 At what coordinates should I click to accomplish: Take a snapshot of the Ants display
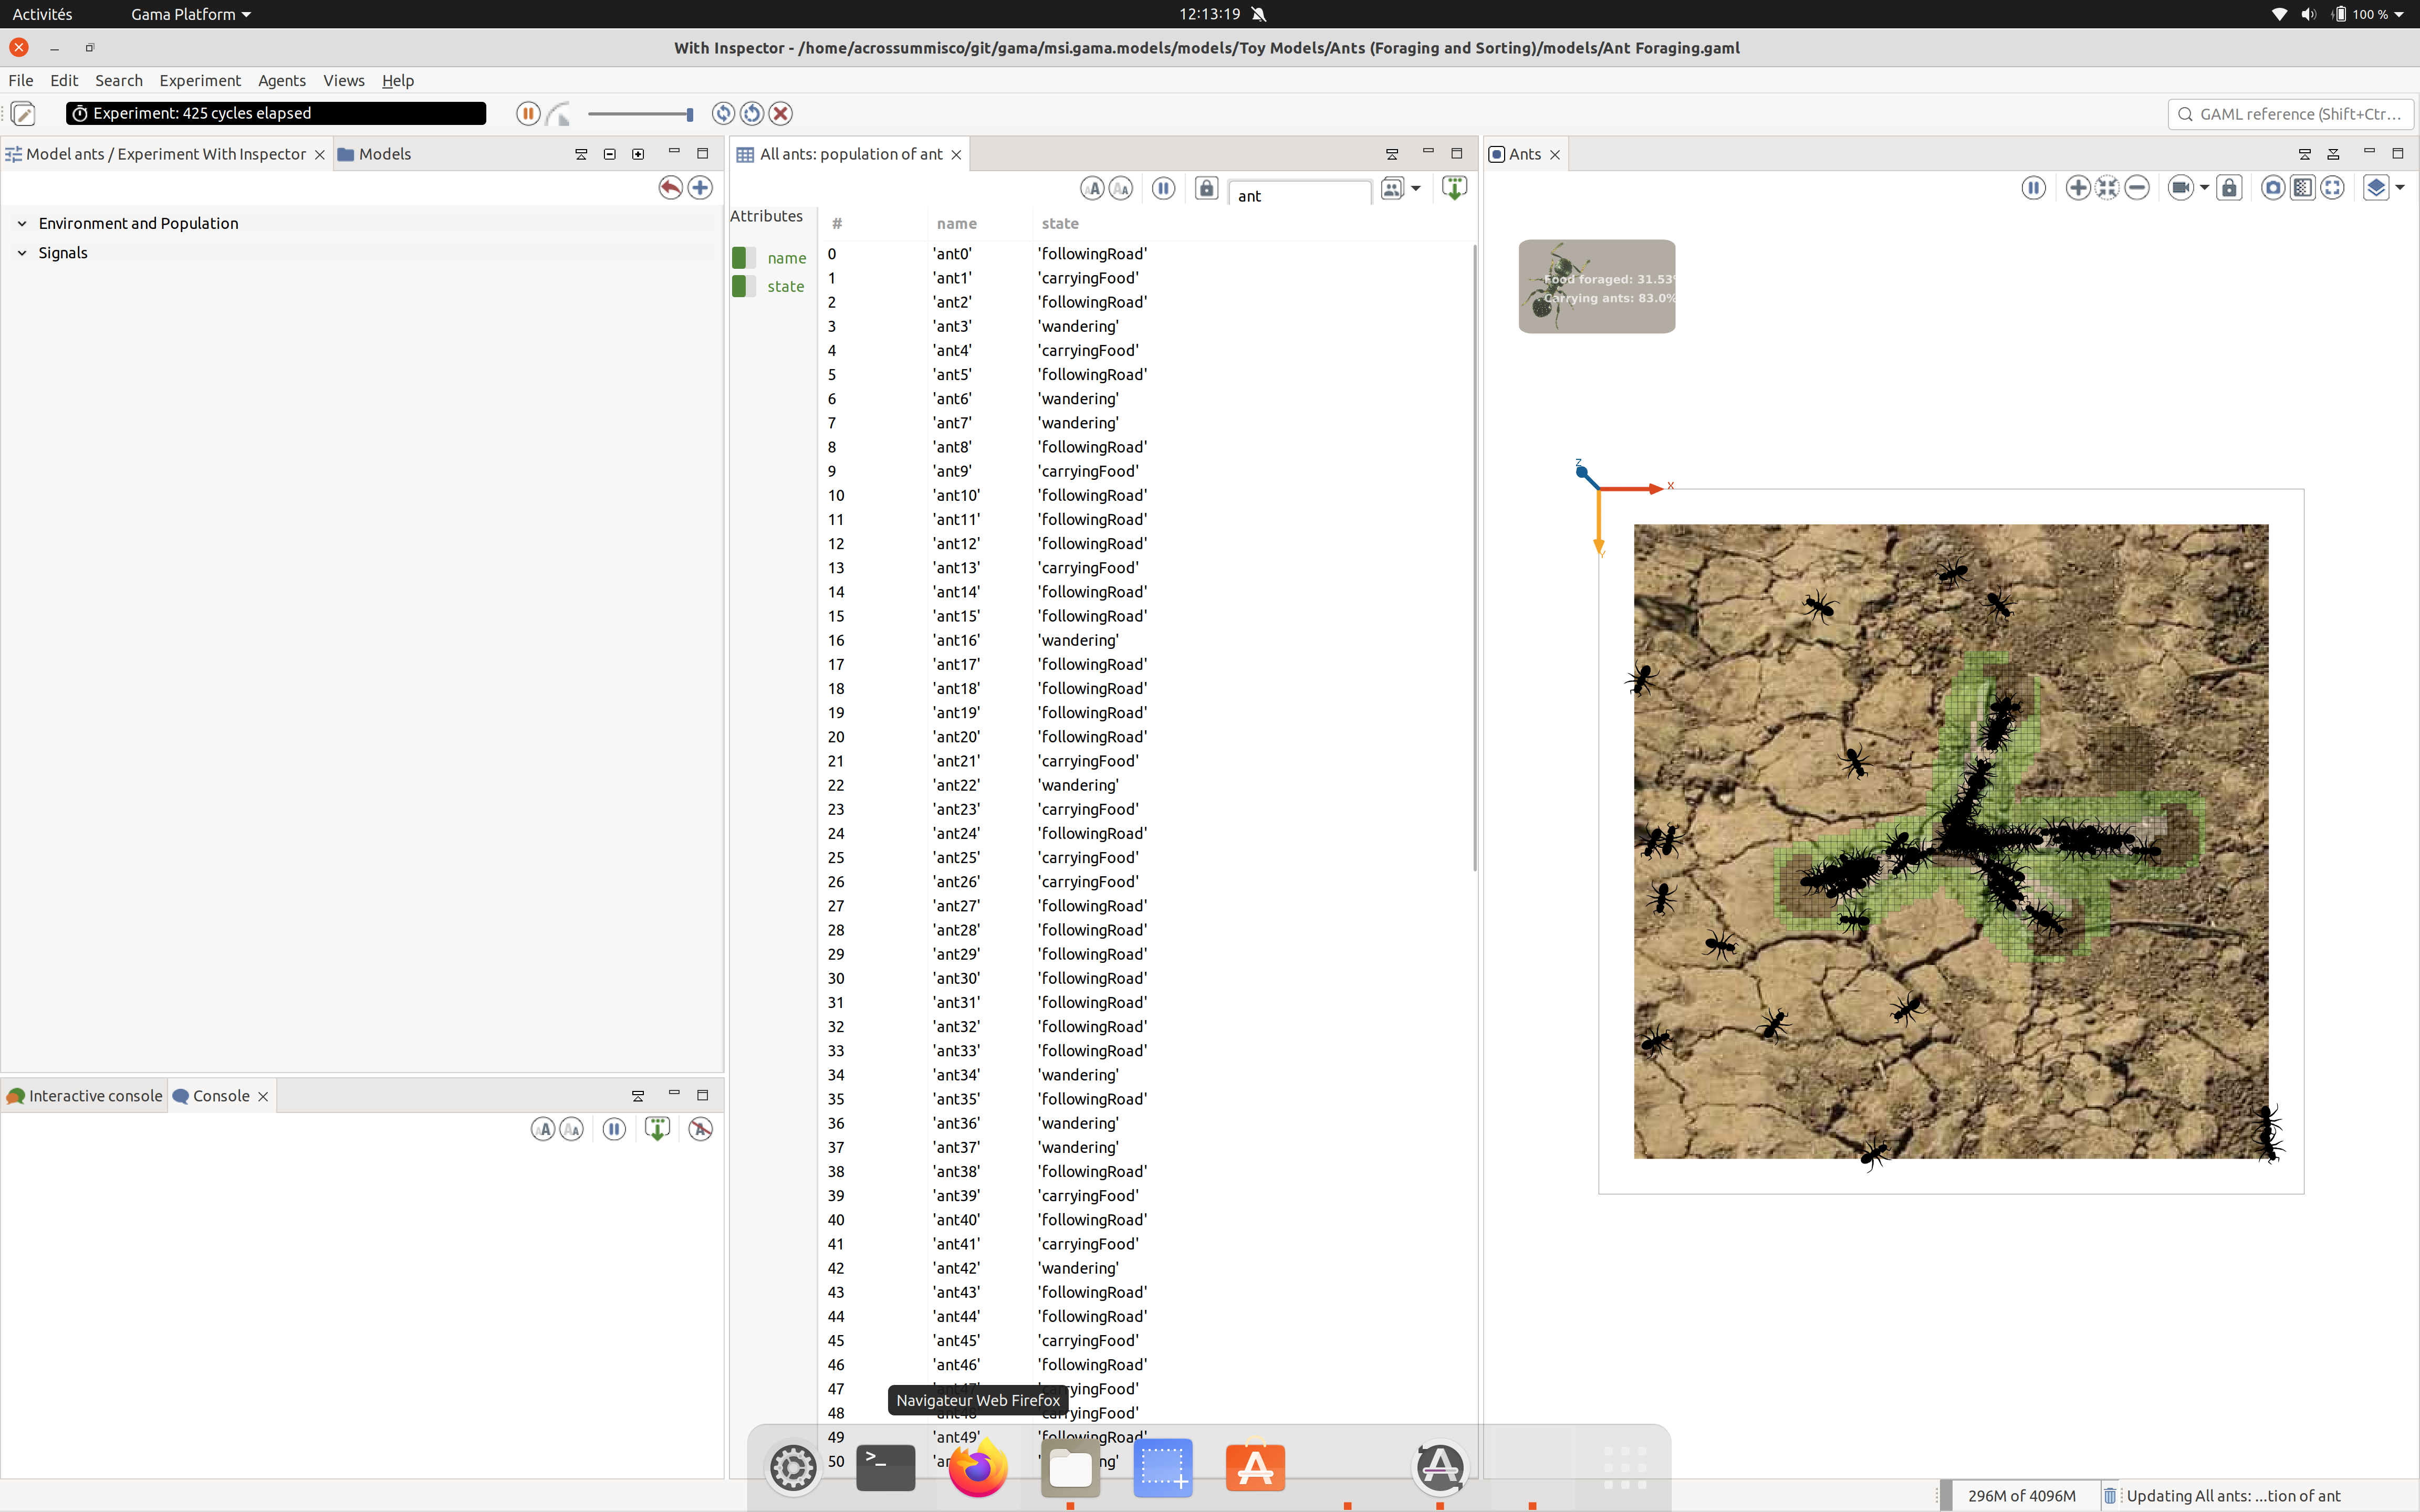click(2273, 188)
